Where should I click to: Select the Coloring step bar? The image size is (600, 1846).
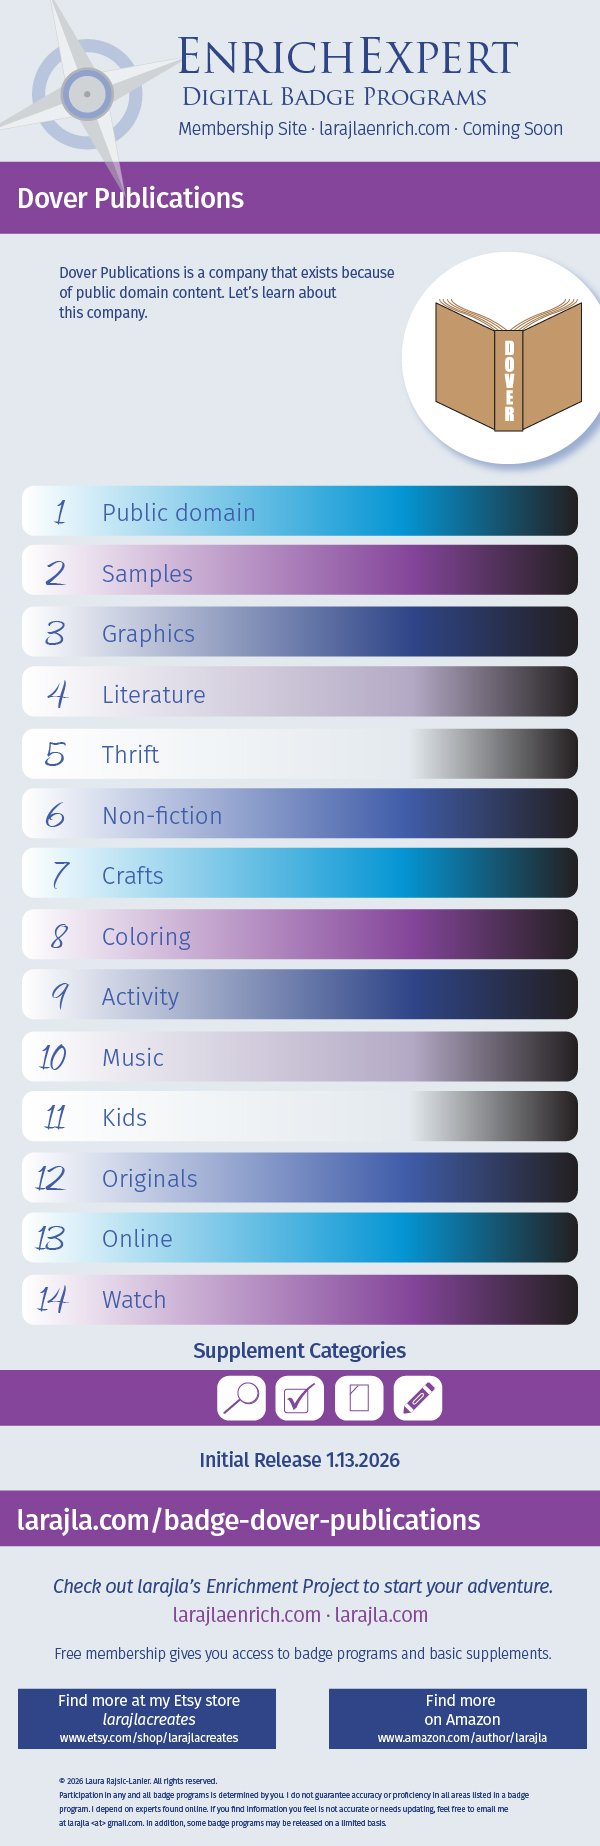tap(300, 936)
